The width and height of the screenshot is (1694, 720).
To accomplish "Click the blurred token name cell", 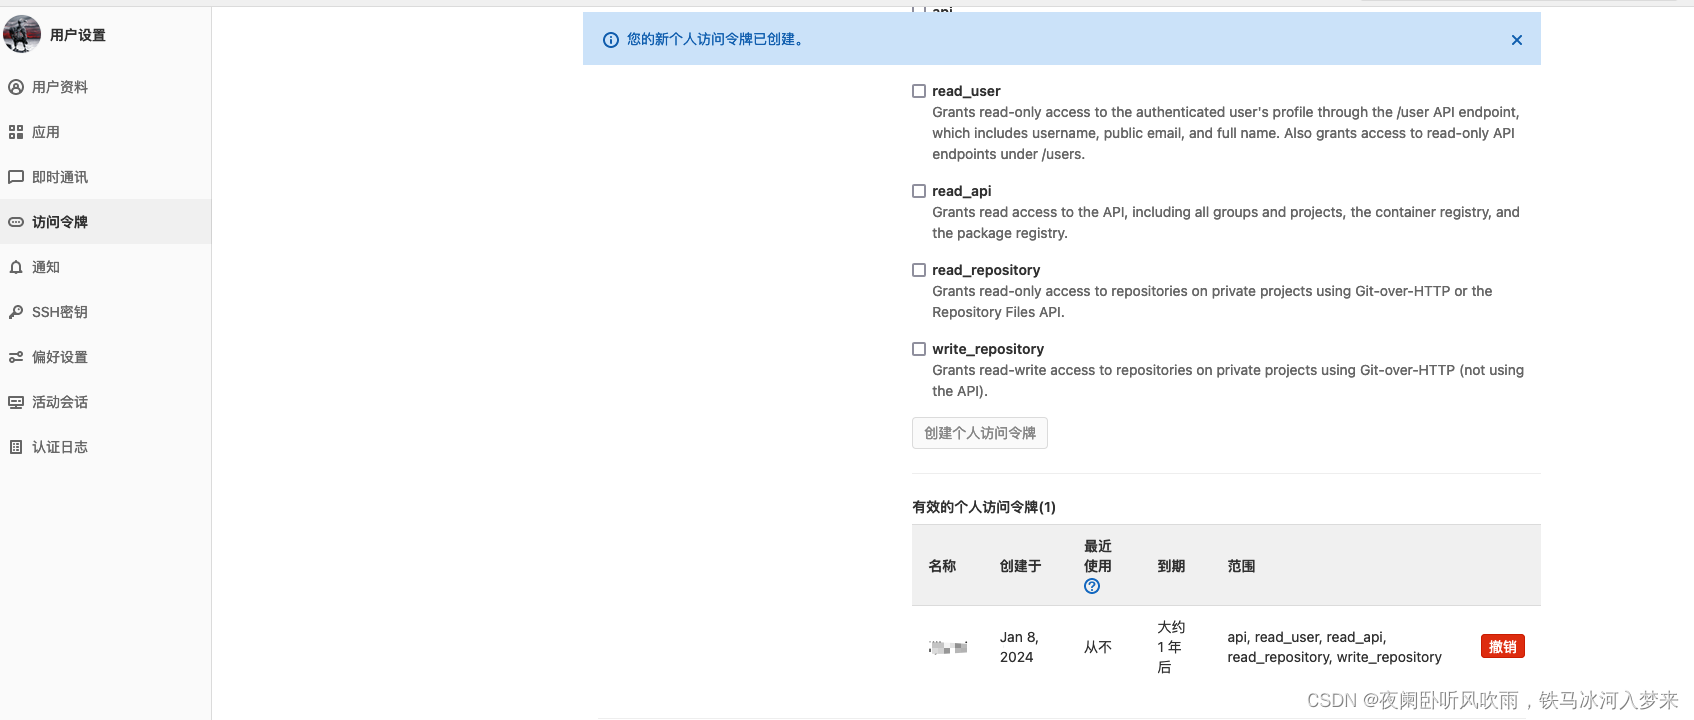I will [x=948, y=647].
